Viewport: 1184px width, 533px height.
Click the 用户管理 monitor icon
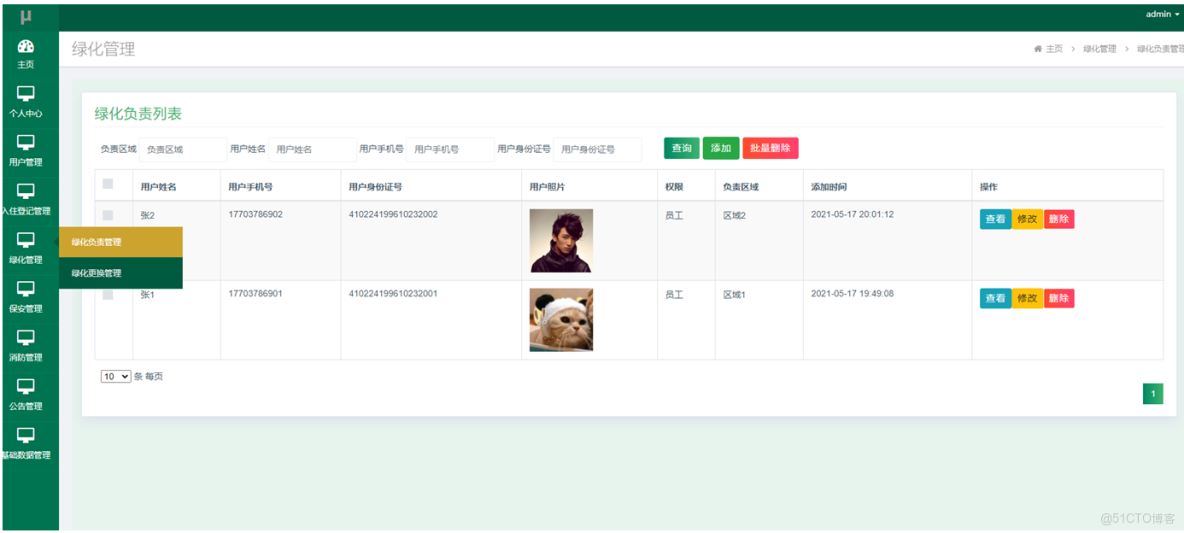pos(26,142)
